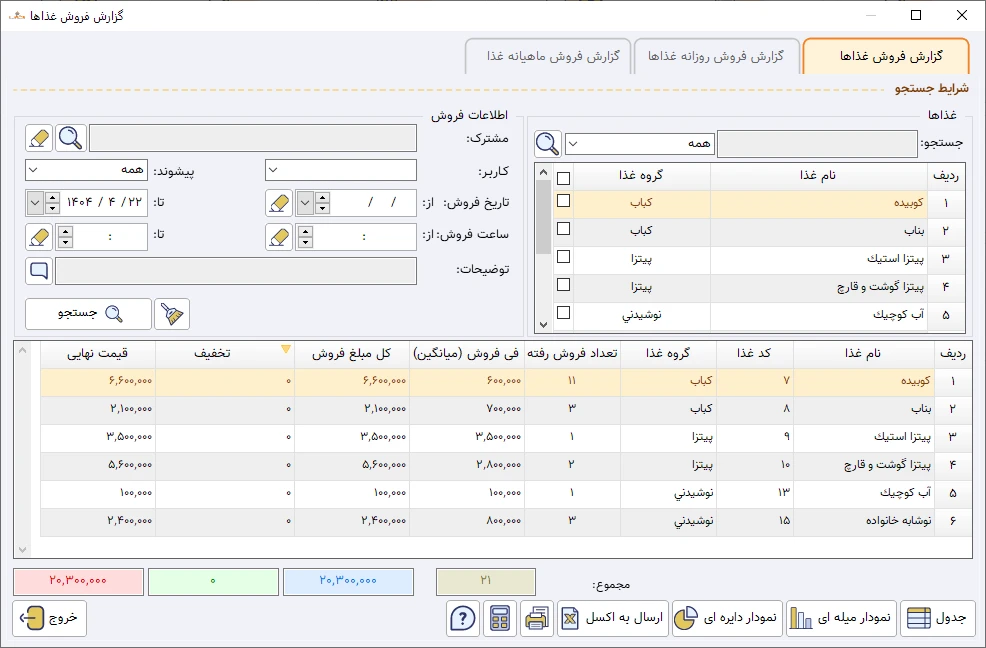The width and height of the screenshot is (986, 648).
Task: Toggle the select-all foods header checkbox
Action: click(564, 178)
